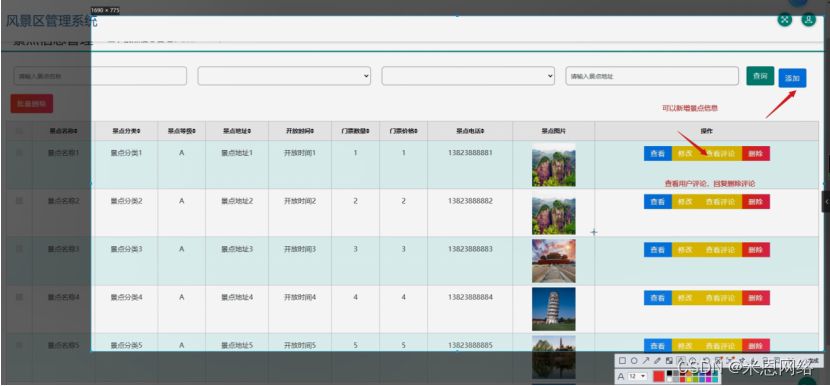Screen dimensions: 830x386
Task: Open the second filter dropdown before address field
Action: pos(468,76)
